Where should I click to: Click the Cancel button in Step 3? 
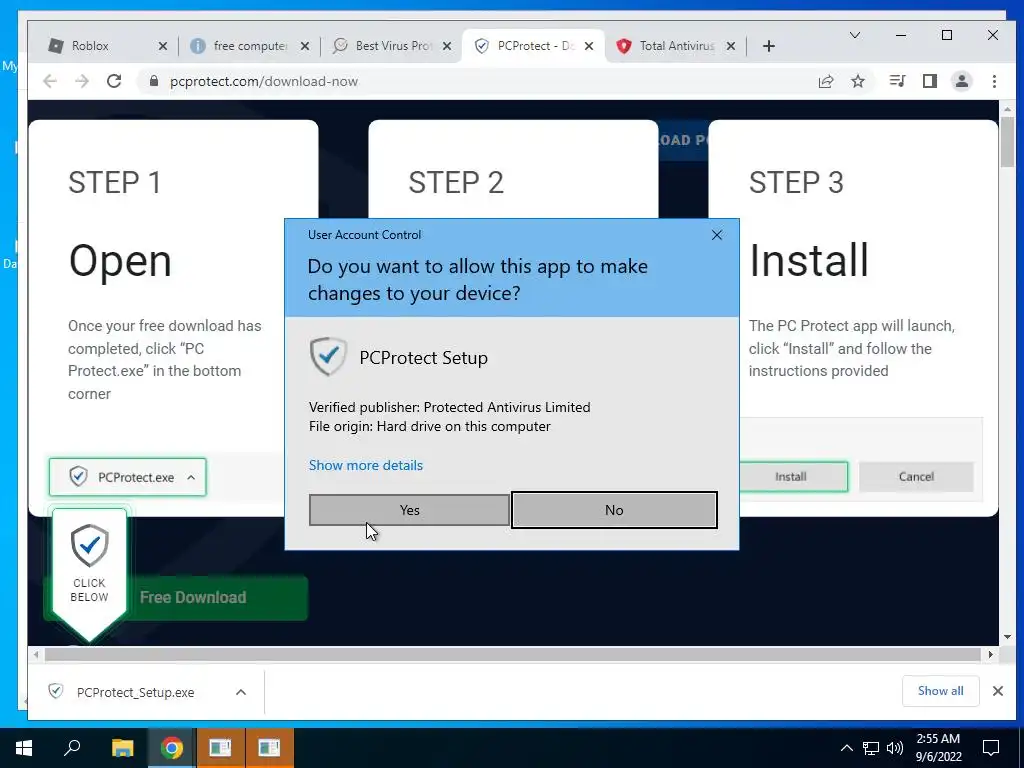[916, 477]
